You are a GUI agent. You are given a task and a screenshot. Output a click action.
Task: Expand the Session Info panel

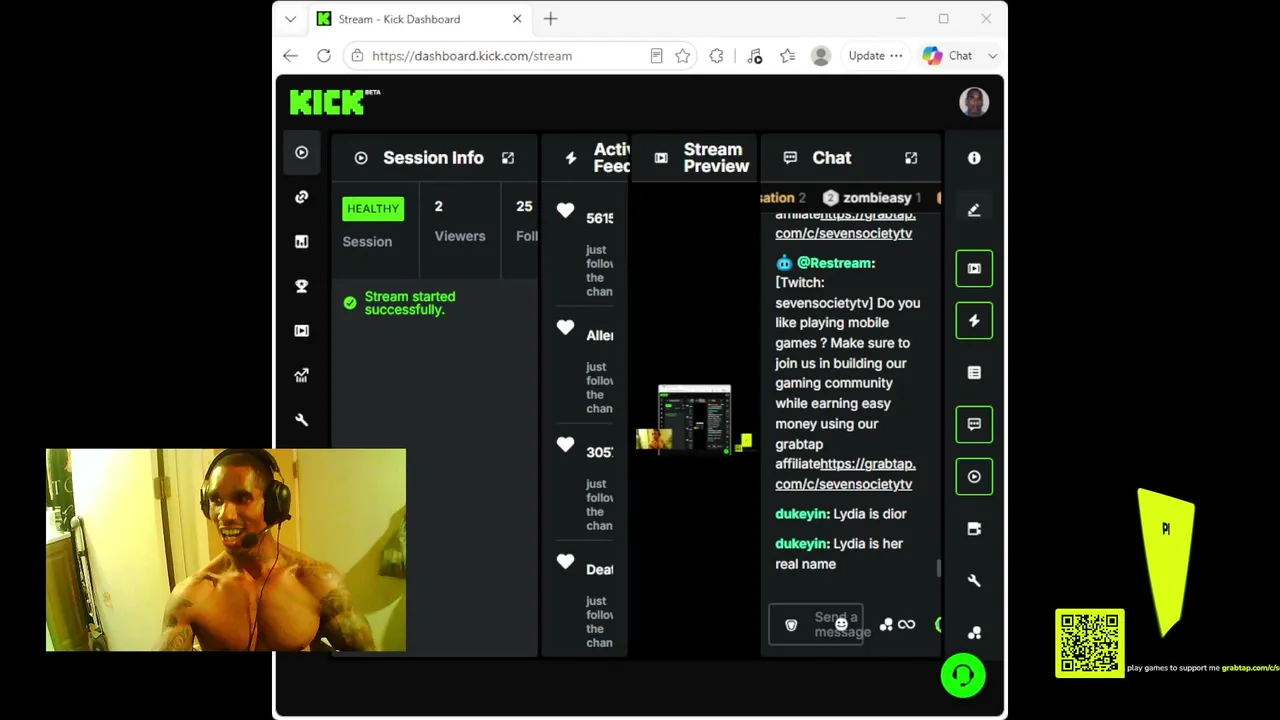(508, 158)
